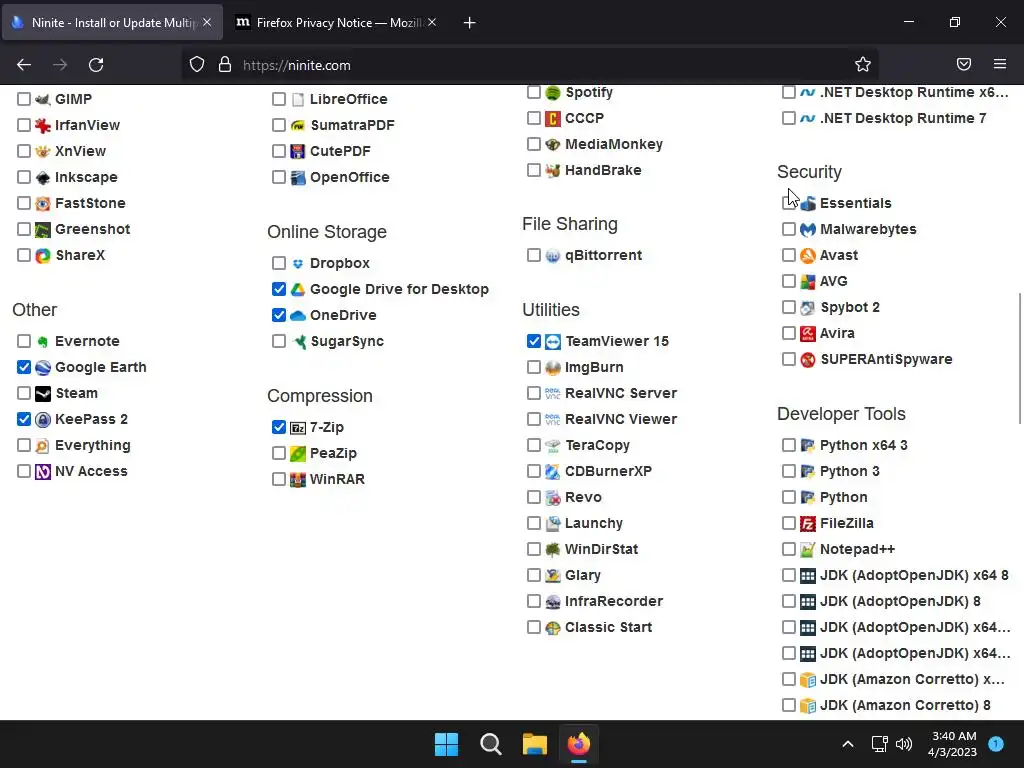Image resolution: width=1024 pixels, height=768 pixels.
Task: Click the FileZilla icon
Action: (x=808, y=524)
